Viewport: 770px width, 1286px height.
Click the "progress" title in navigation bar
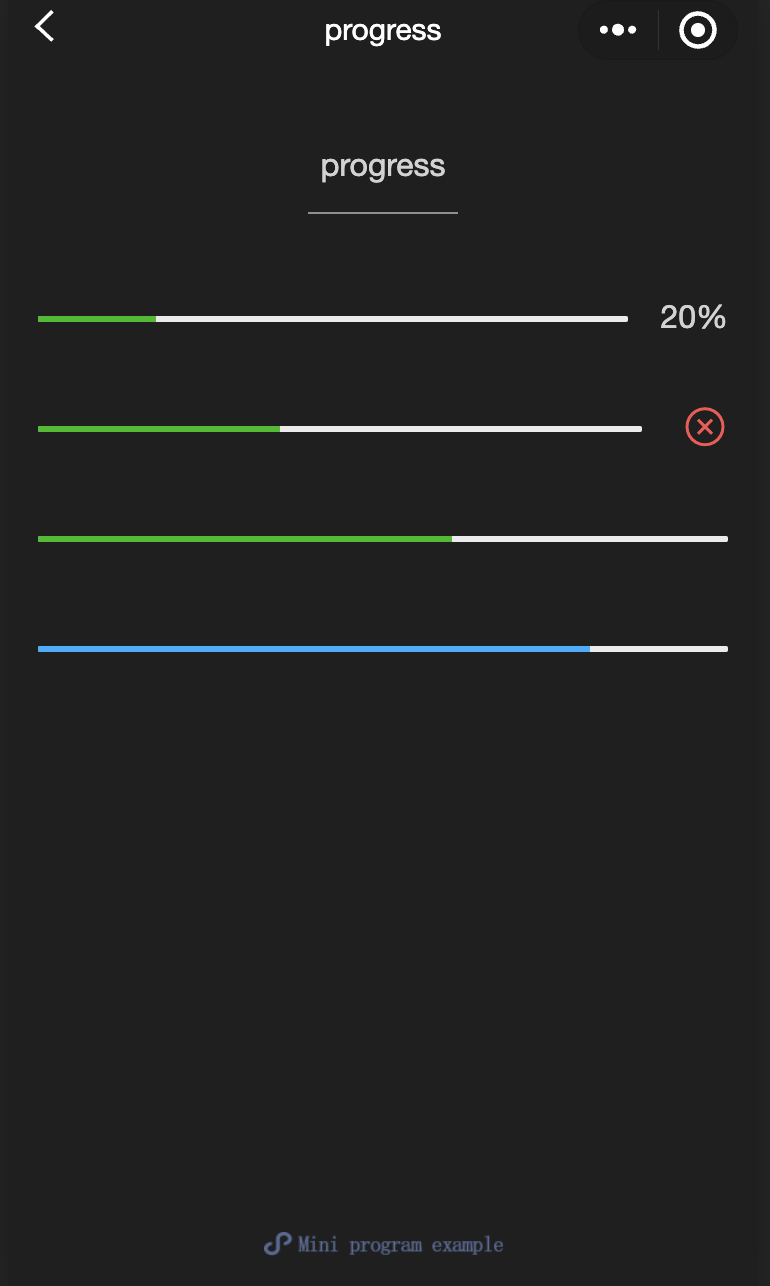383,31
